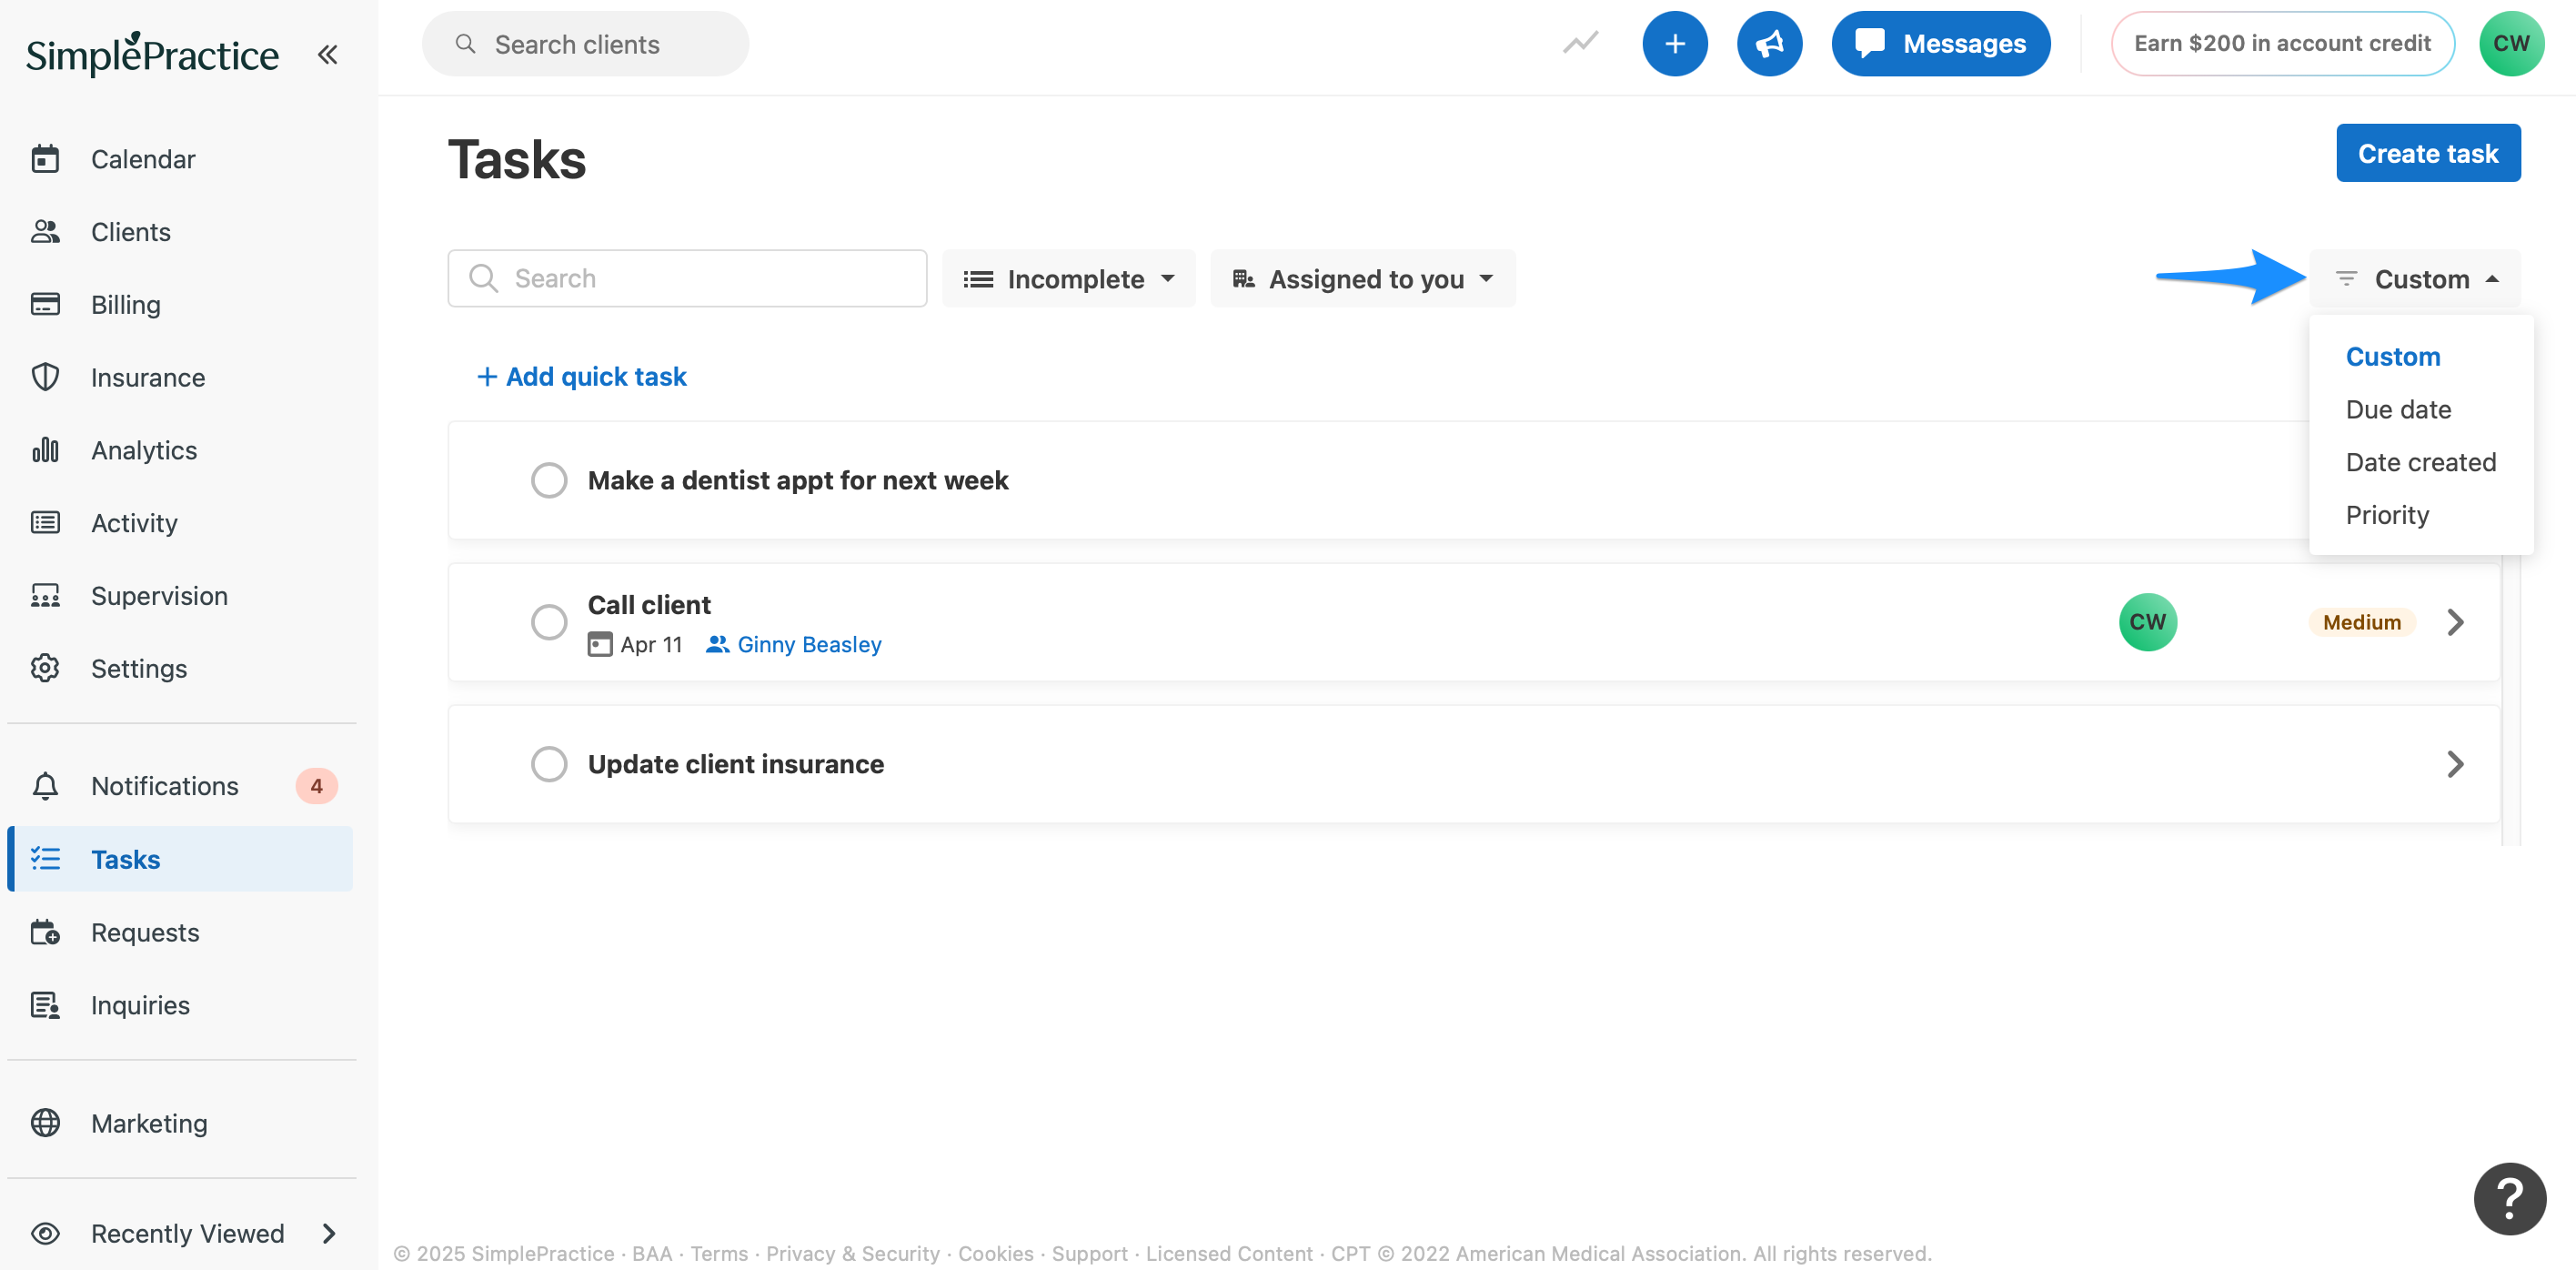Expand the Call client task chevron
Screen dimensions: 2576x1270
2455,622
